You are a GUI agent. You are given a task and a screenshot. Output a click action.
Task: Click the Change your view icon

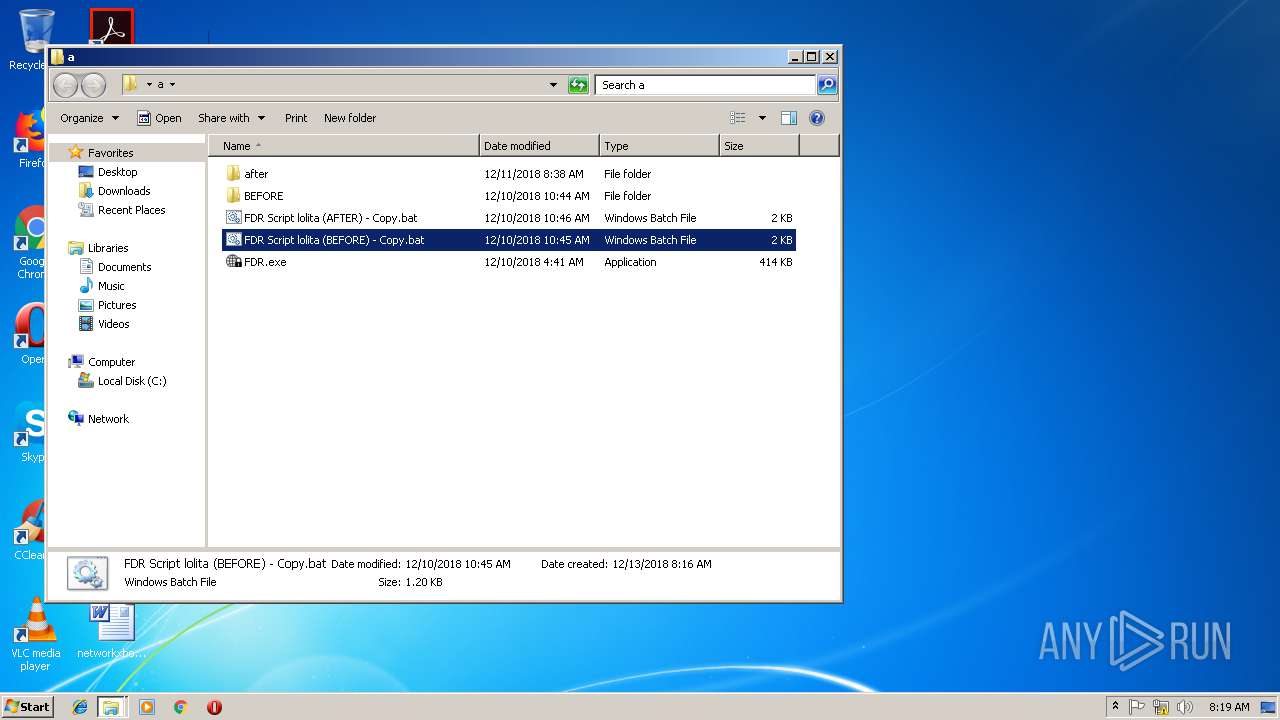pyautogui.click(x=738, y=118)
